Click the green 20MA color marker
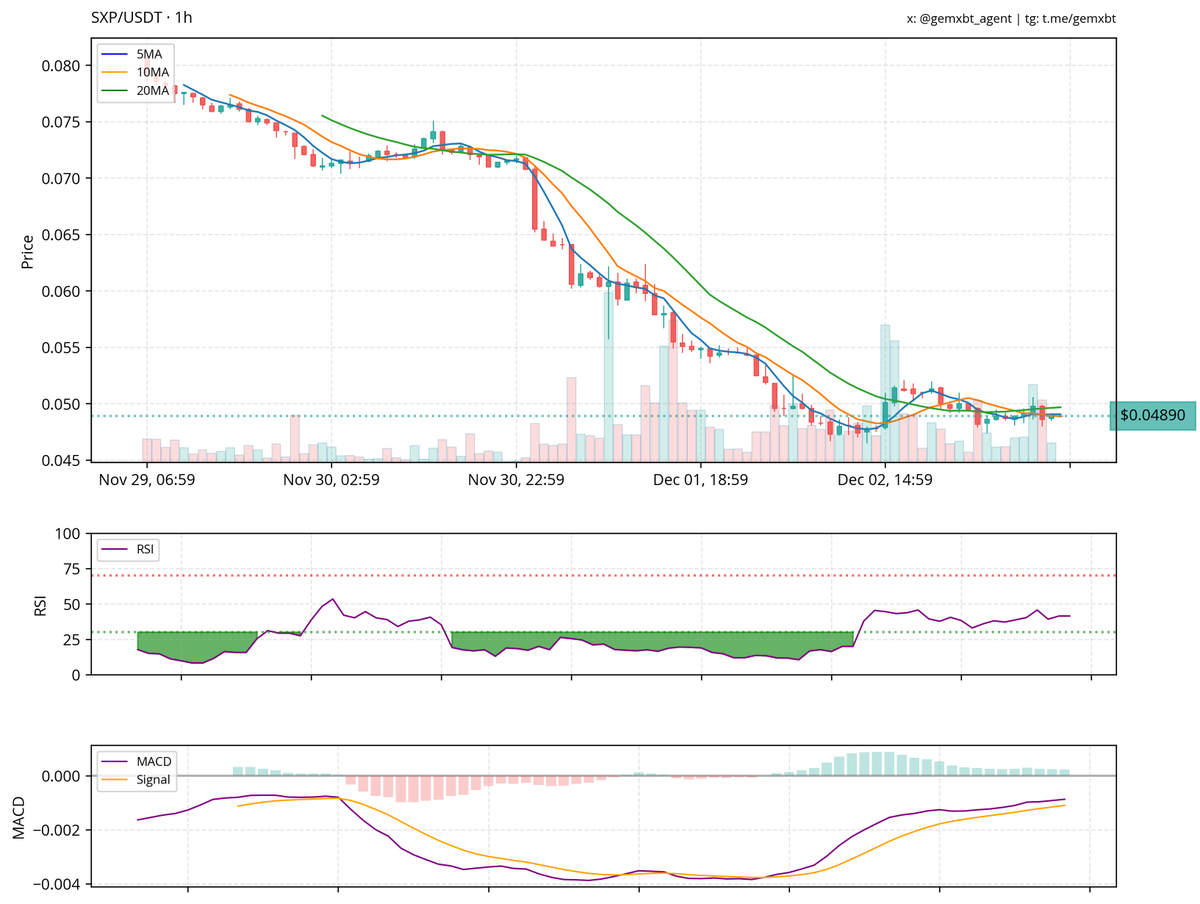1200x904 pixels. pyautogui.click(x=116, y=88)
